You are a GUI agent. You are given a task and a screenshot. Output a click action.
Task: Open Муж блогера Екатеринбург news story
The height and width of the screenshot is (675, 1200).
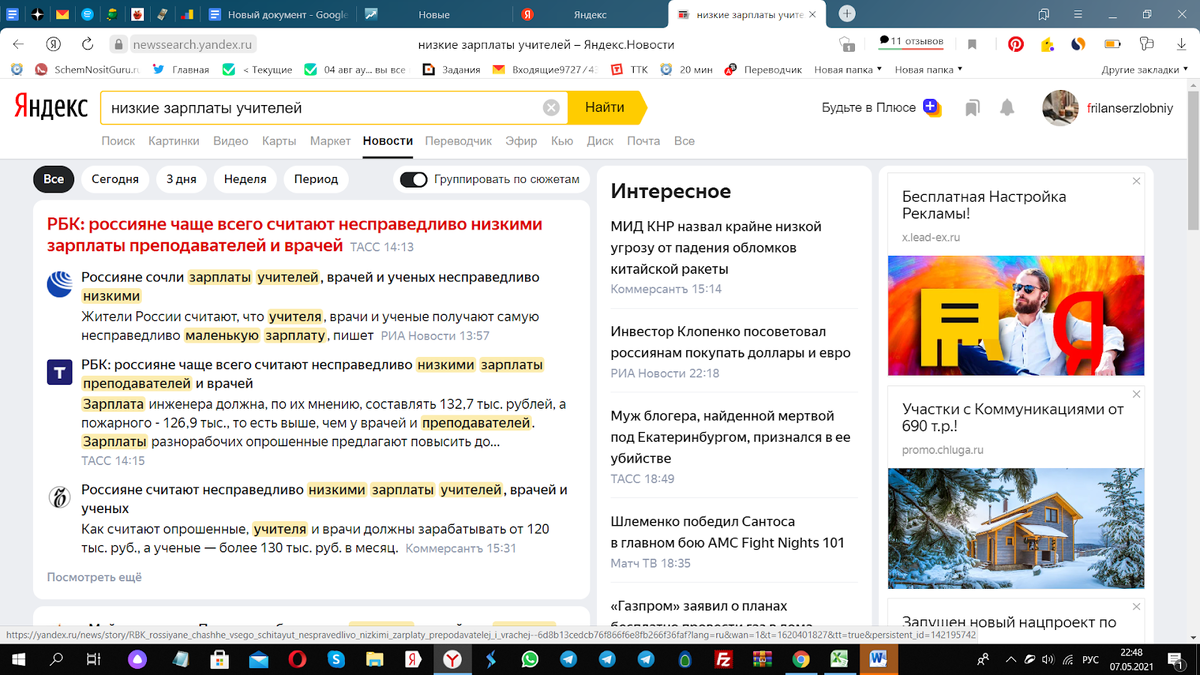pyautogui.click(x=731, y=437)
